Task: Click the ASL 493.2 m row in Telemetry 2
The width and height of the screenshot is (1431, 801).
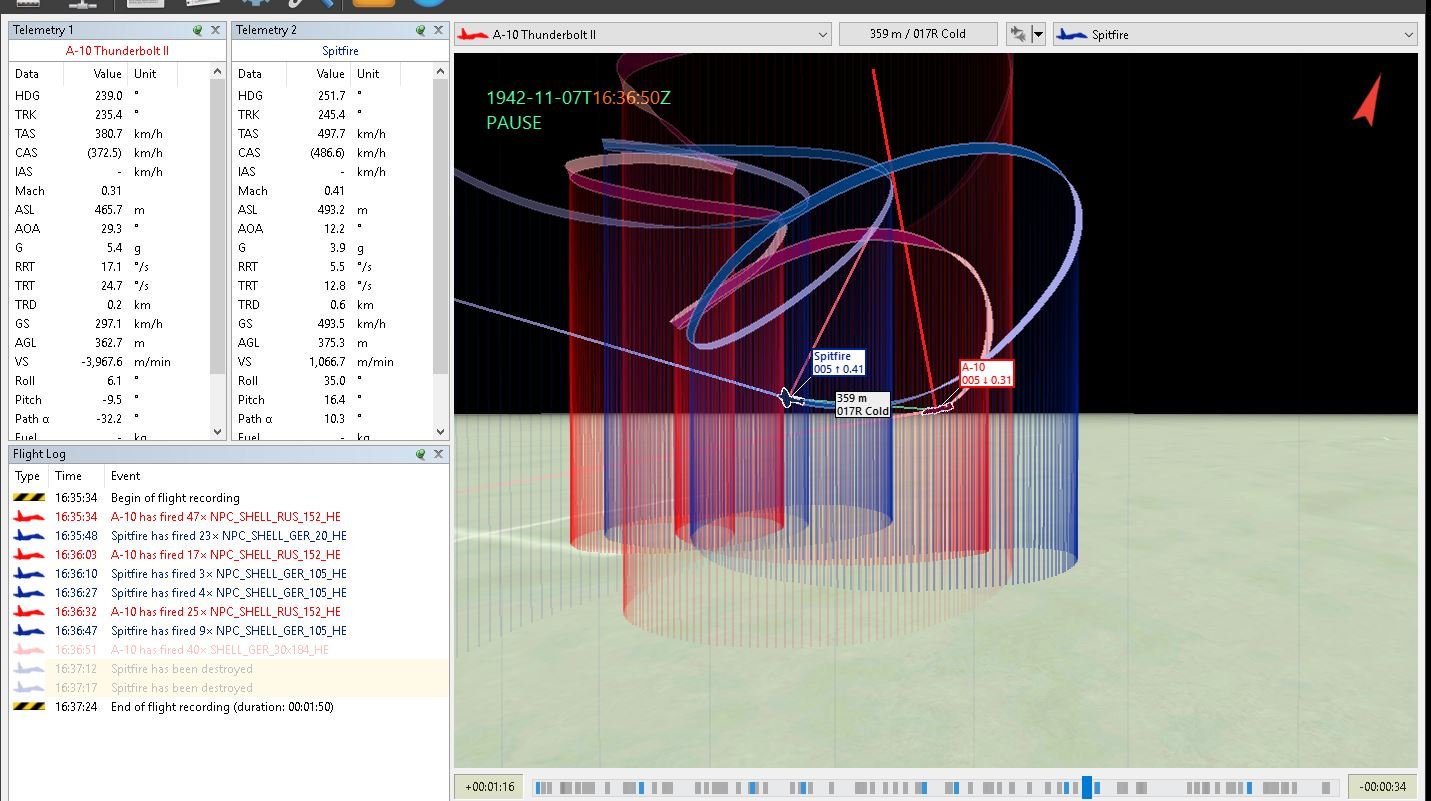Action: tap(333, 210)
